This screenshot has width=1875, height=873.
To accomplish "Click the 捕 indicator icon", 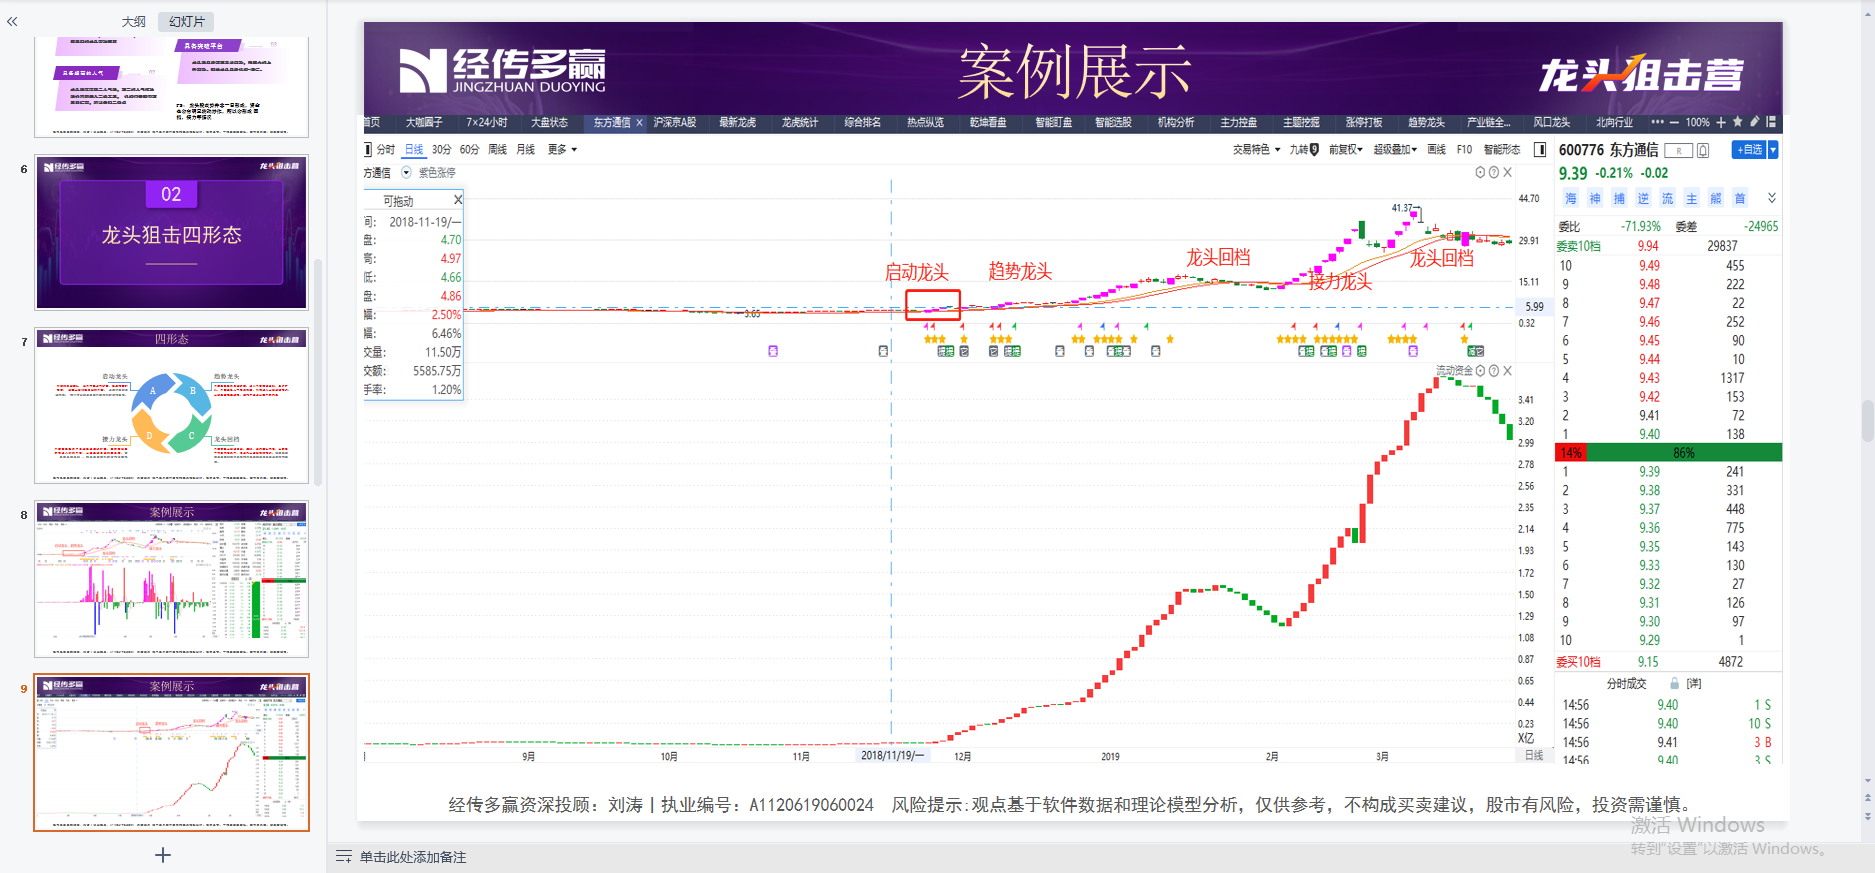I will pos(1619,199).
